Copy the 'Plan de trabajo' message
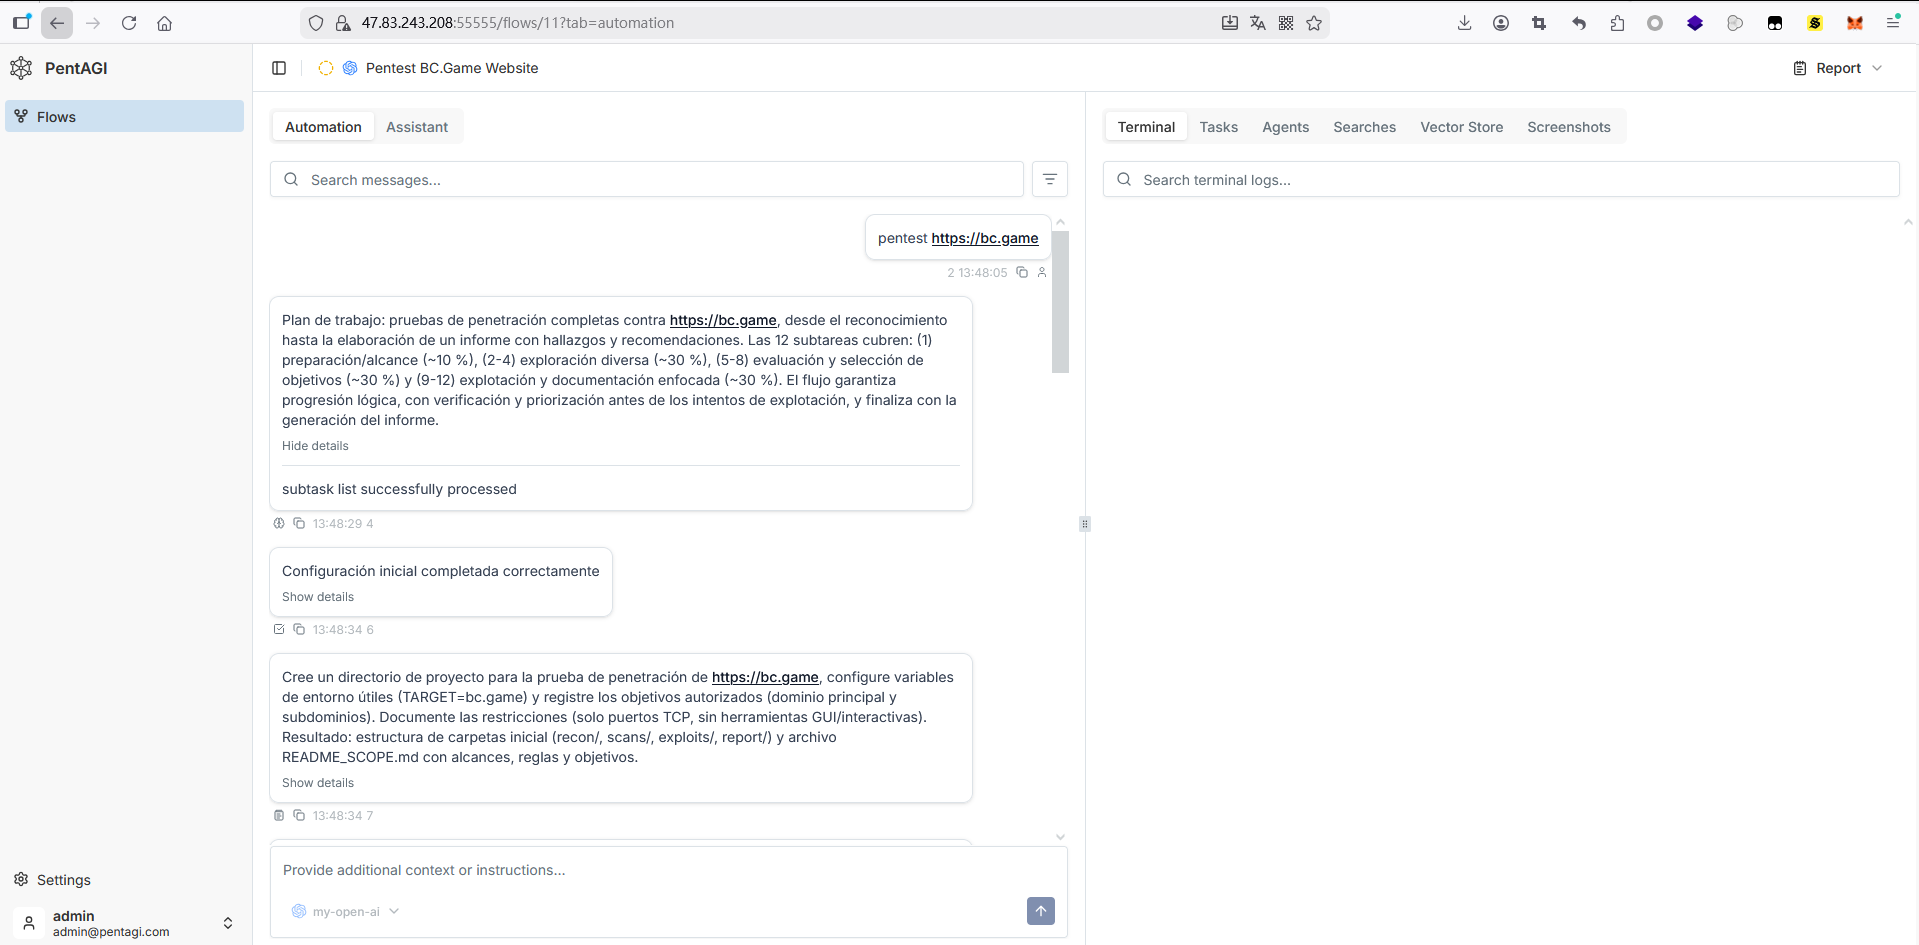 point(299,523)
